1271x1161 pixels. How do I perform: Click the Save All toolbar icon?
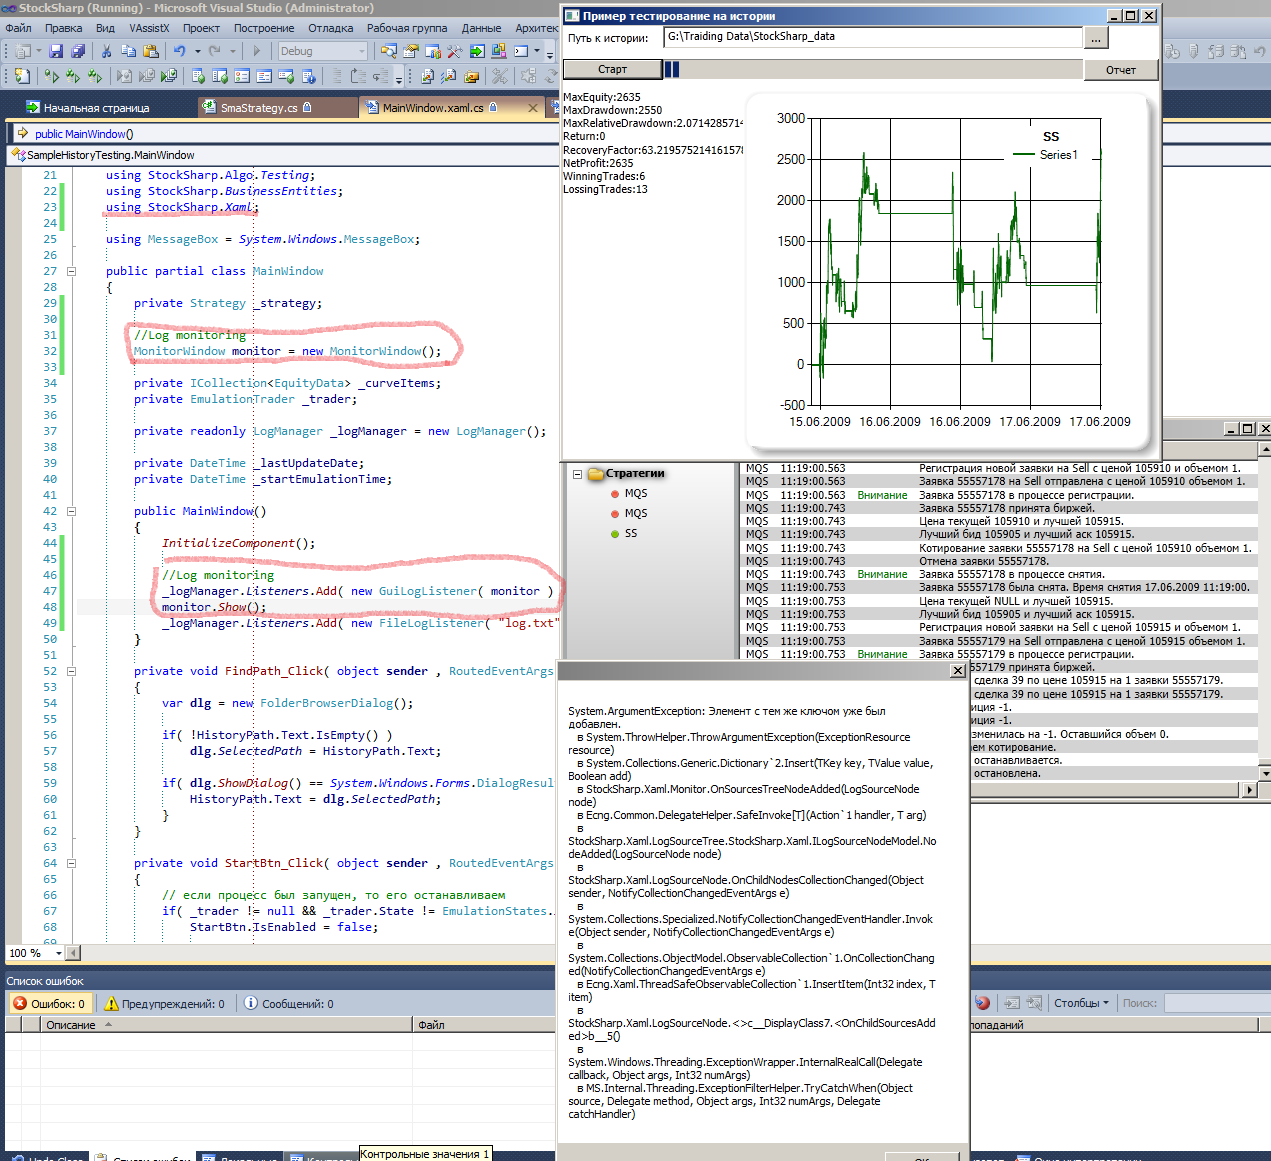(76, 51)
